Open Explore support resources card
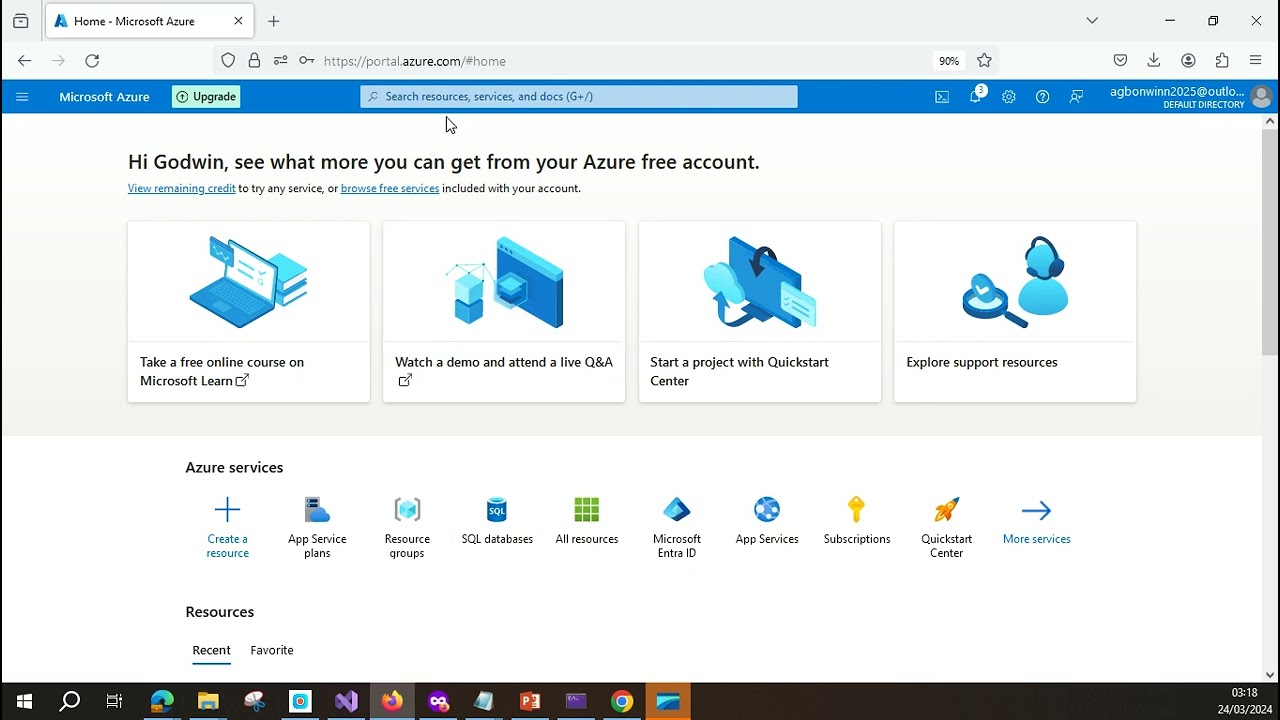 click(x=1015, y=312)
